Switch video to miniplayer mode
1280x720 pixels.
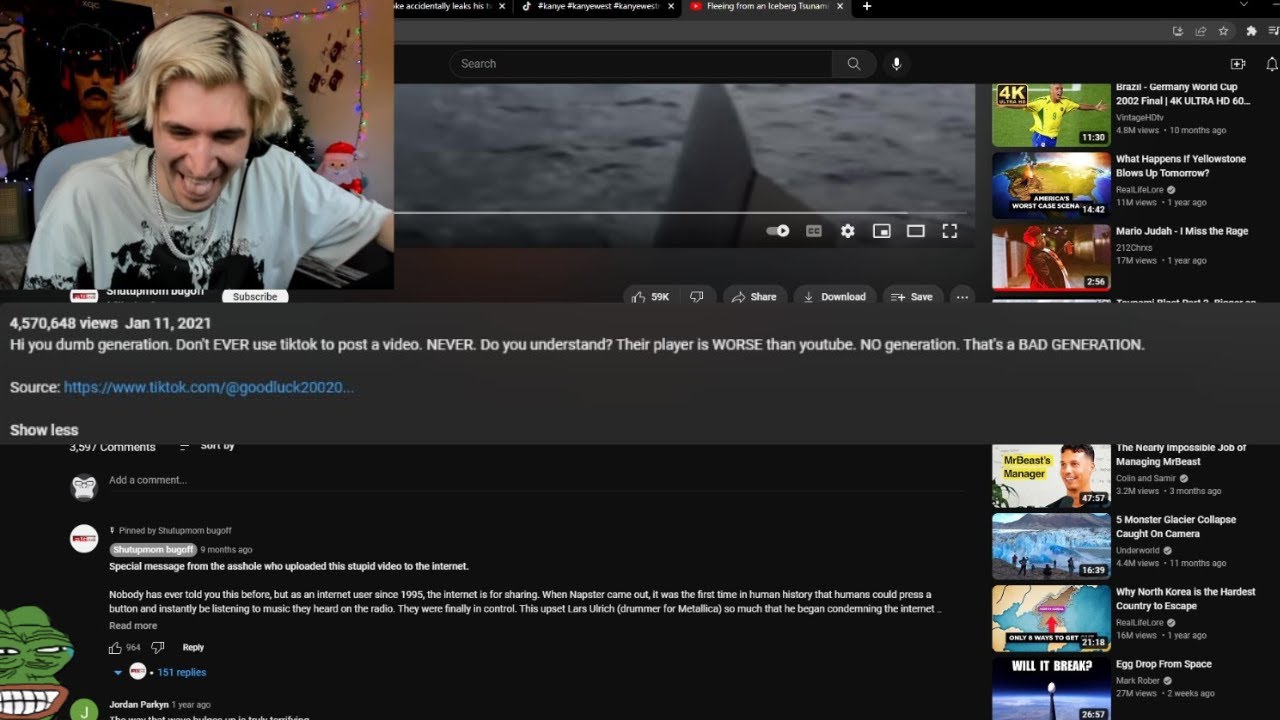point(882,231)
